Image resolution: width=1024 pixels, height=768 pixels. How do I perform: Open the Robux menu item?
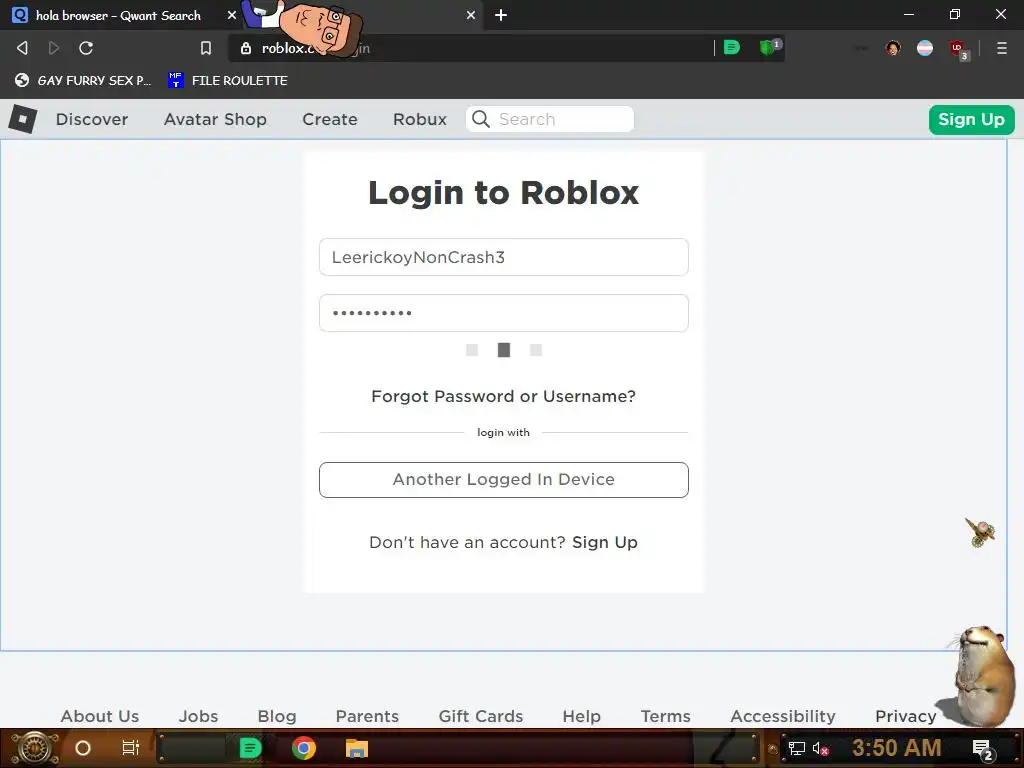coord(420,120)
